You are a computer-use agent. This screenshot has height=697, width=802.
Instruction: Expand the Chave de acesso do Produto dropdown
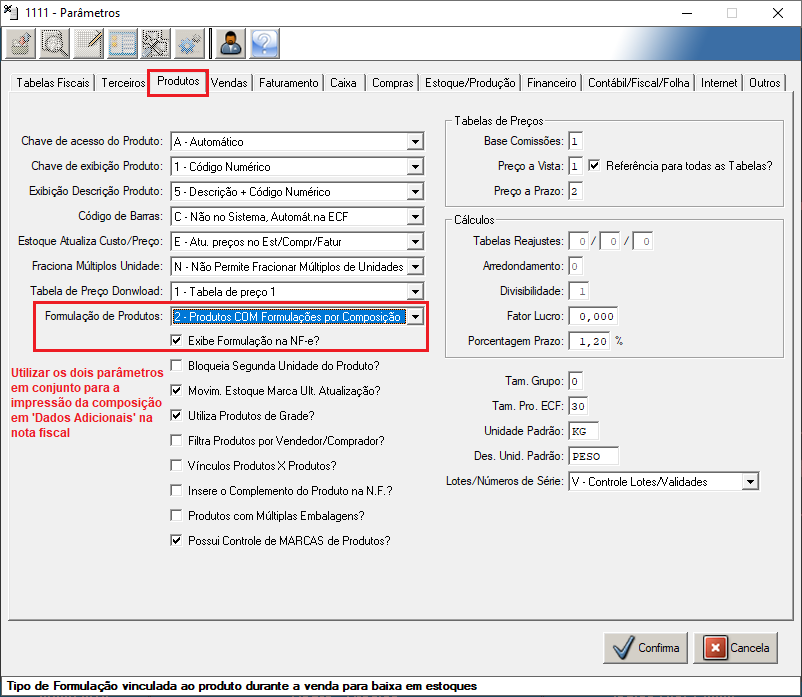[x=415, y=142]
